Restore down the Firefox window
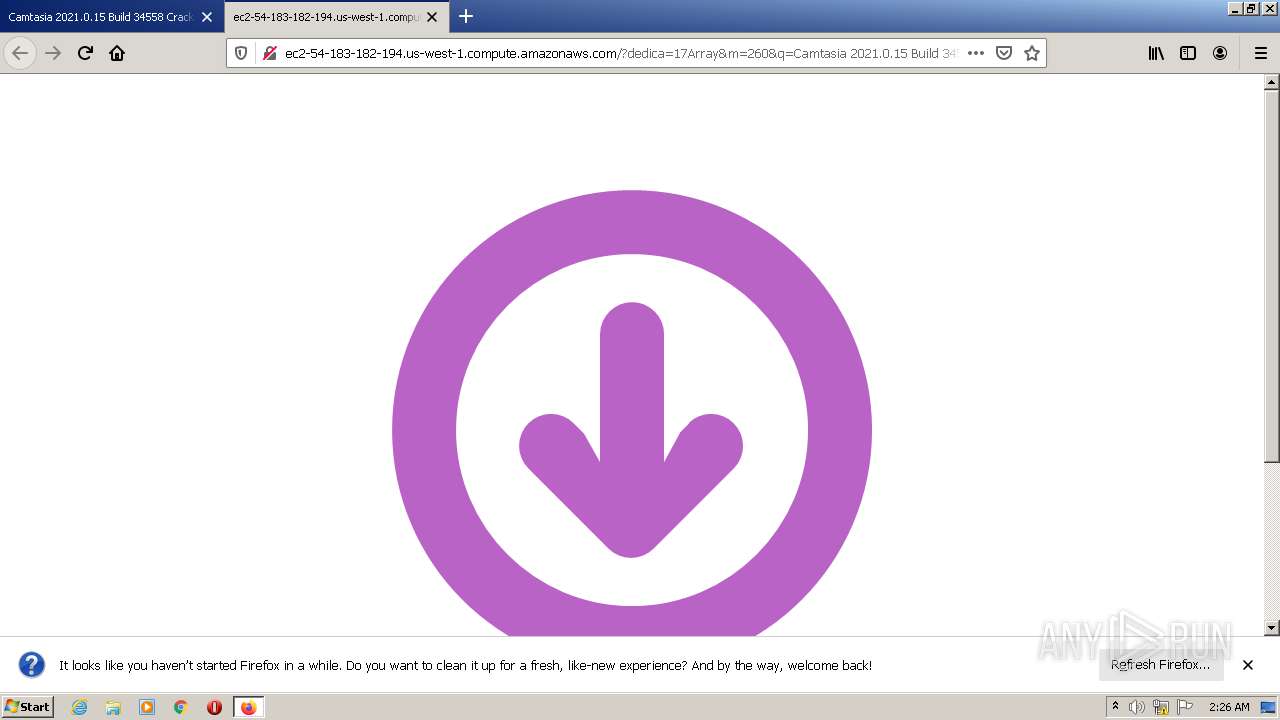1280x720 pixels. point(1251,8)
